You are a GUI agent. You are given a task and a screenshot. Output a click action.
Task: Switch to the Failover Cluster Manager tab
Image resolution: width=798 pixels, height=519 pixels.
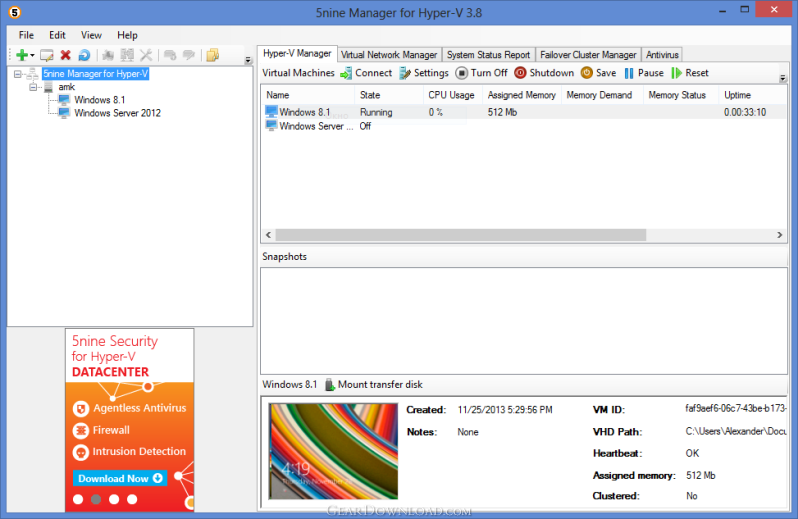pos(588,54)
